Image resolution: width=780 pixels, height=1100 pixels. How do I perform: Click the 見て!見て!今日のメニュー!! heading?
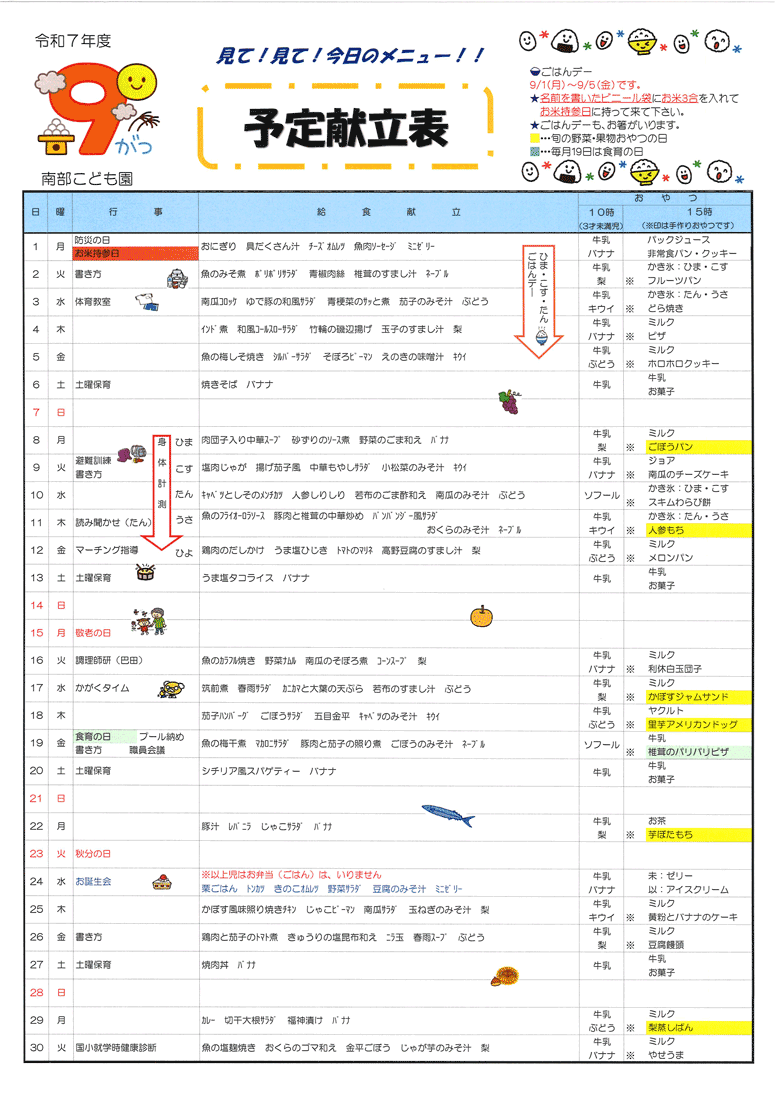[349, 56]
